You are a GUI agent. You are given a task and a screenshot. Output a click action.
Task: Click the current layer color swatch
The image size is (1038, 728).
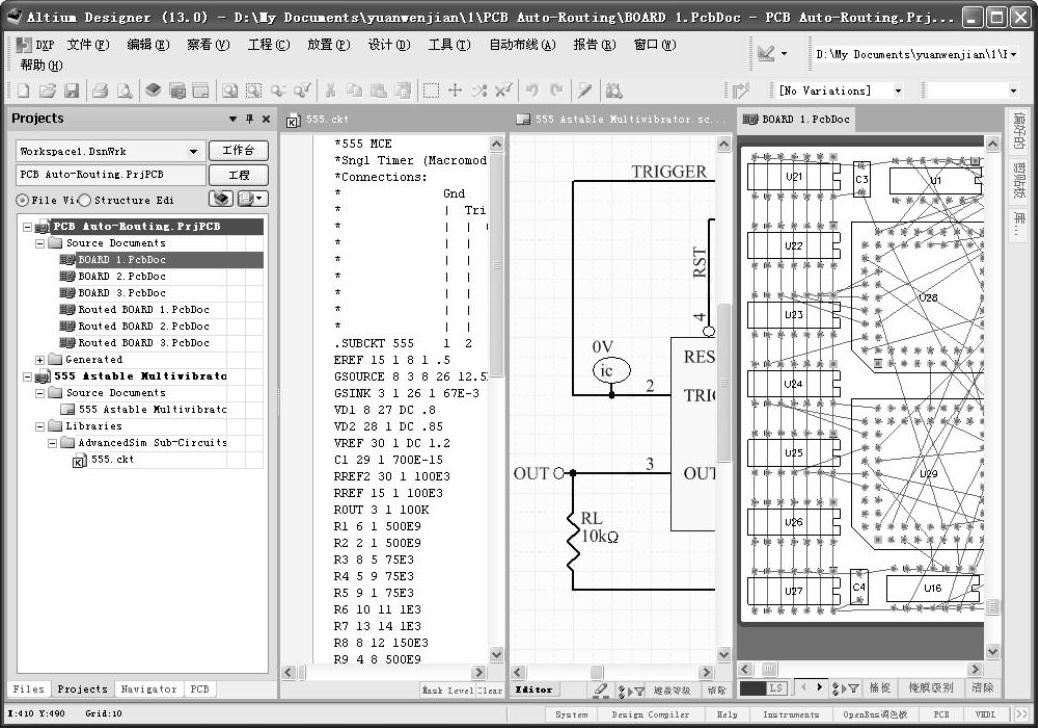(x=752, y=688)
